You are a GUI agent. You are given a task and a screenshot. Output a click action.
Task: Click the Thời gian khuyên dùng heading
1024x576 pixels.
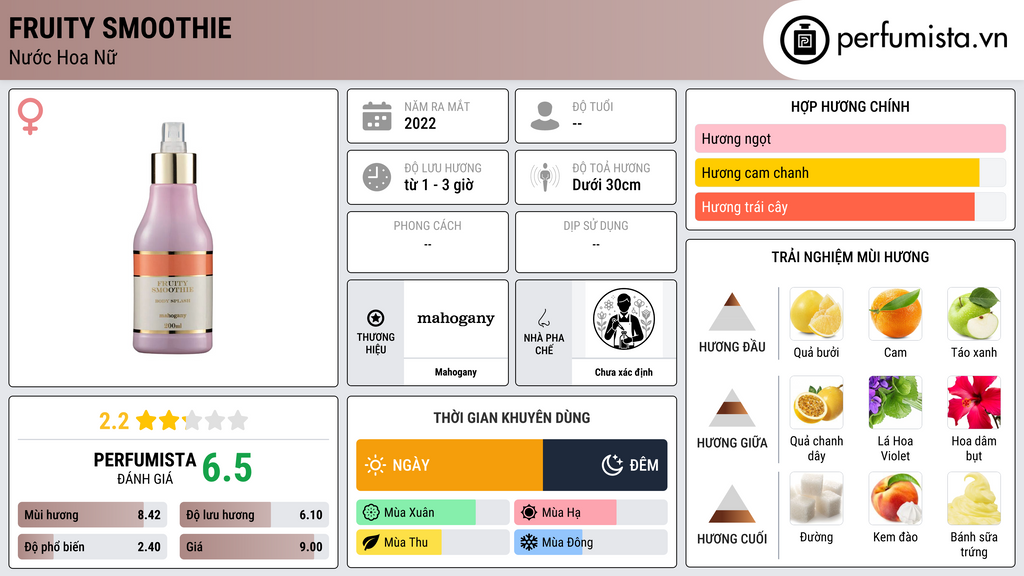(x=512, y=418)
